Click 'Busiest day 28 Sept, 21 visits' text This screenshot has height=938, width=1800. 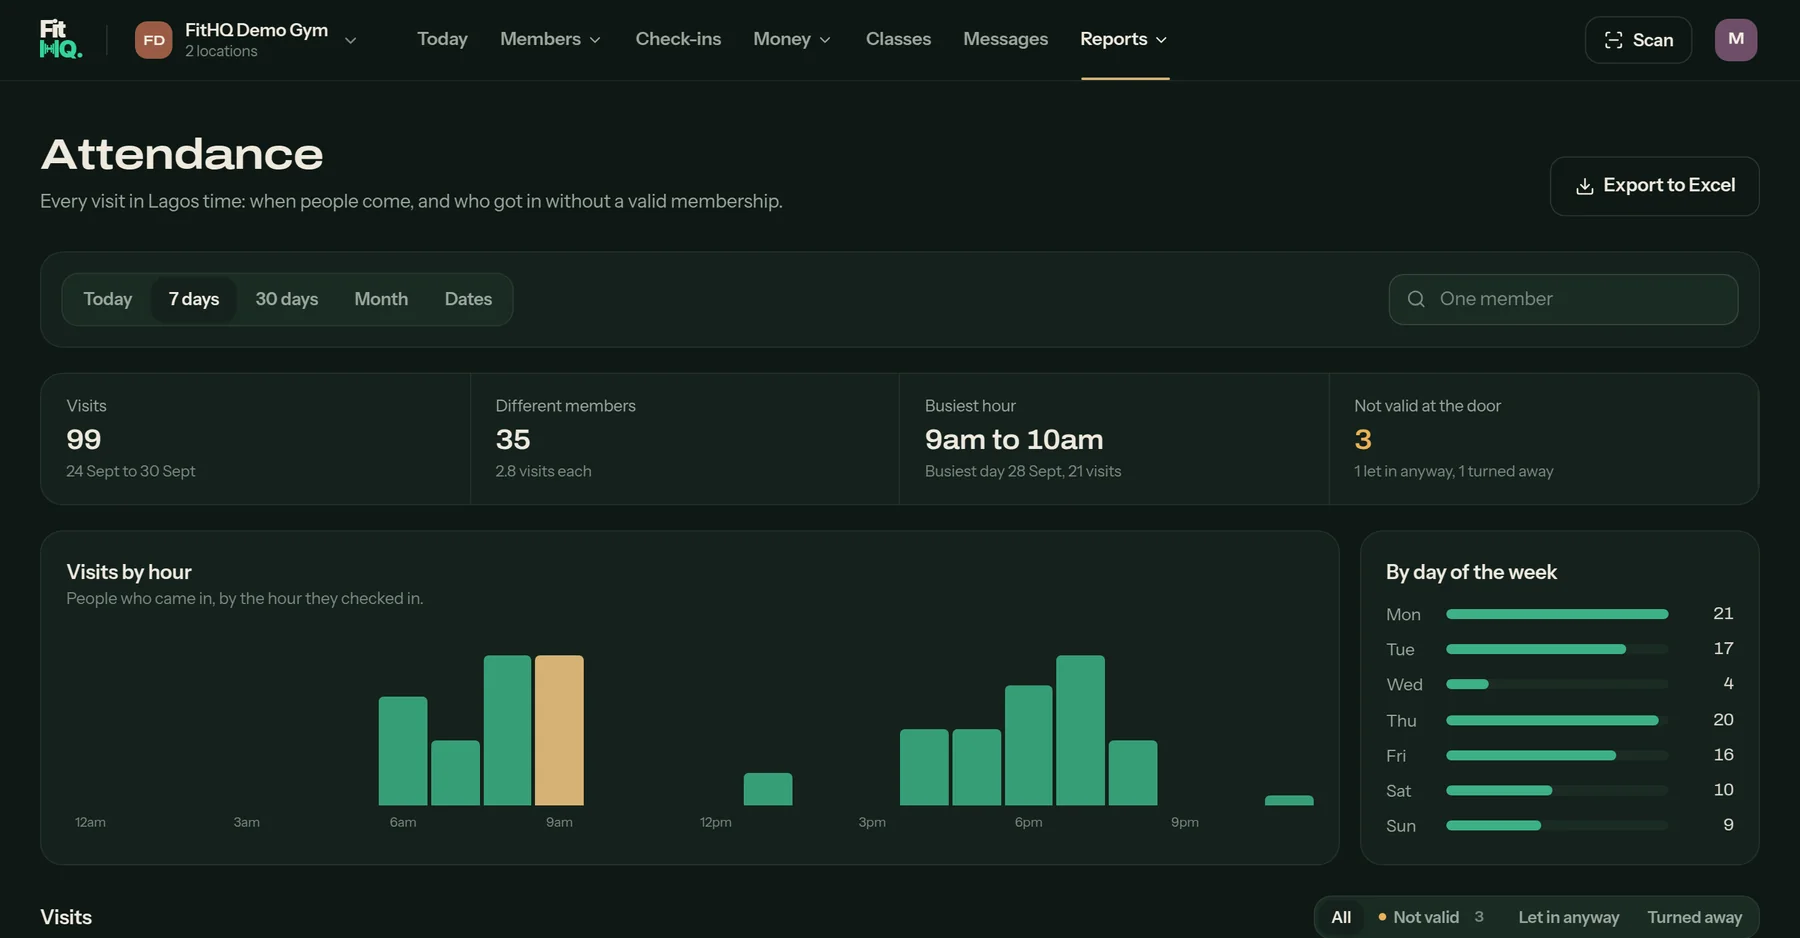pyautogui.click(x=1023, y=471)
